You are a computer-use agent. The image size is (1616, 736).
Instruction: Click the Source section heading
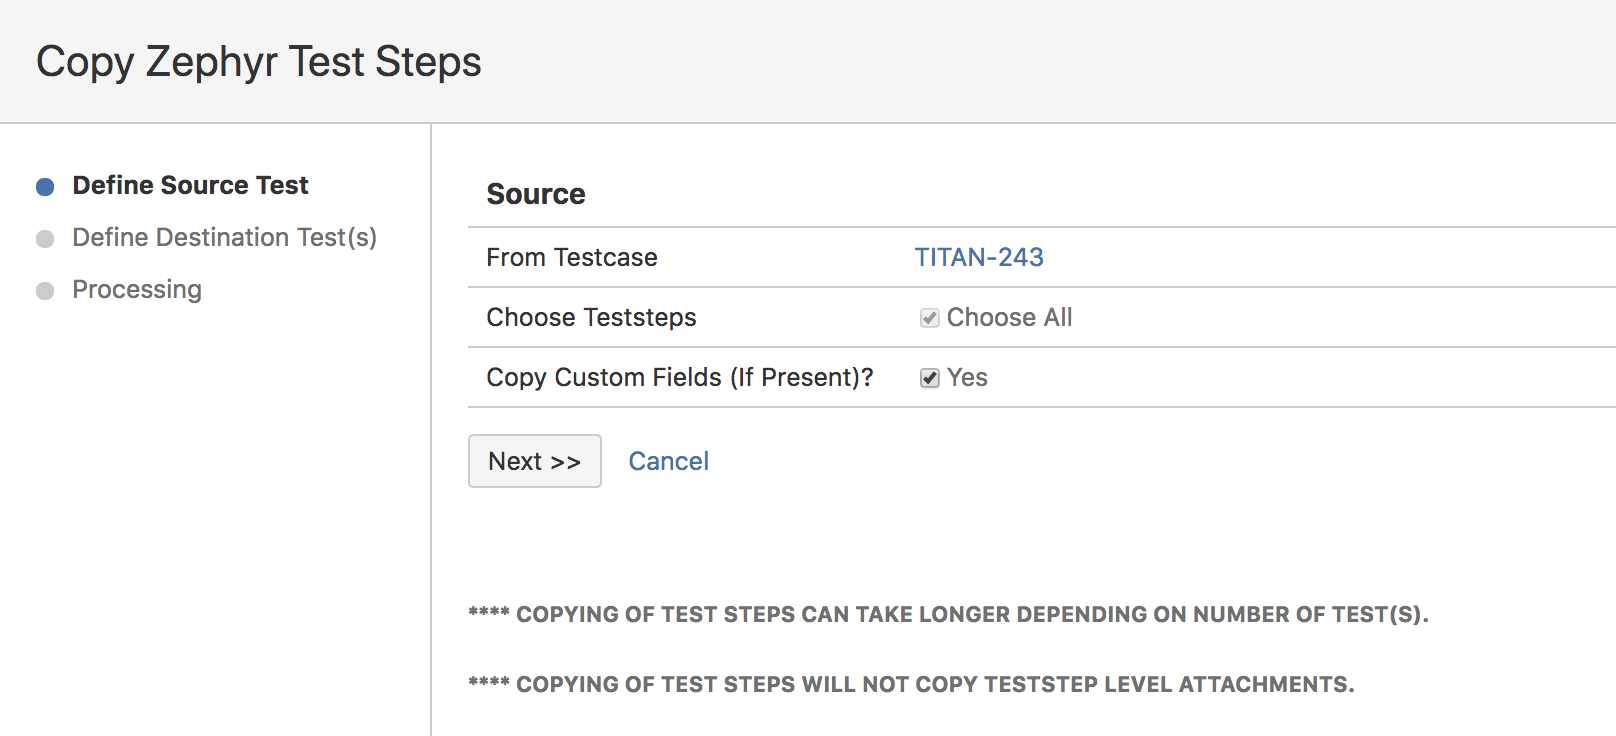pos(536,194)
